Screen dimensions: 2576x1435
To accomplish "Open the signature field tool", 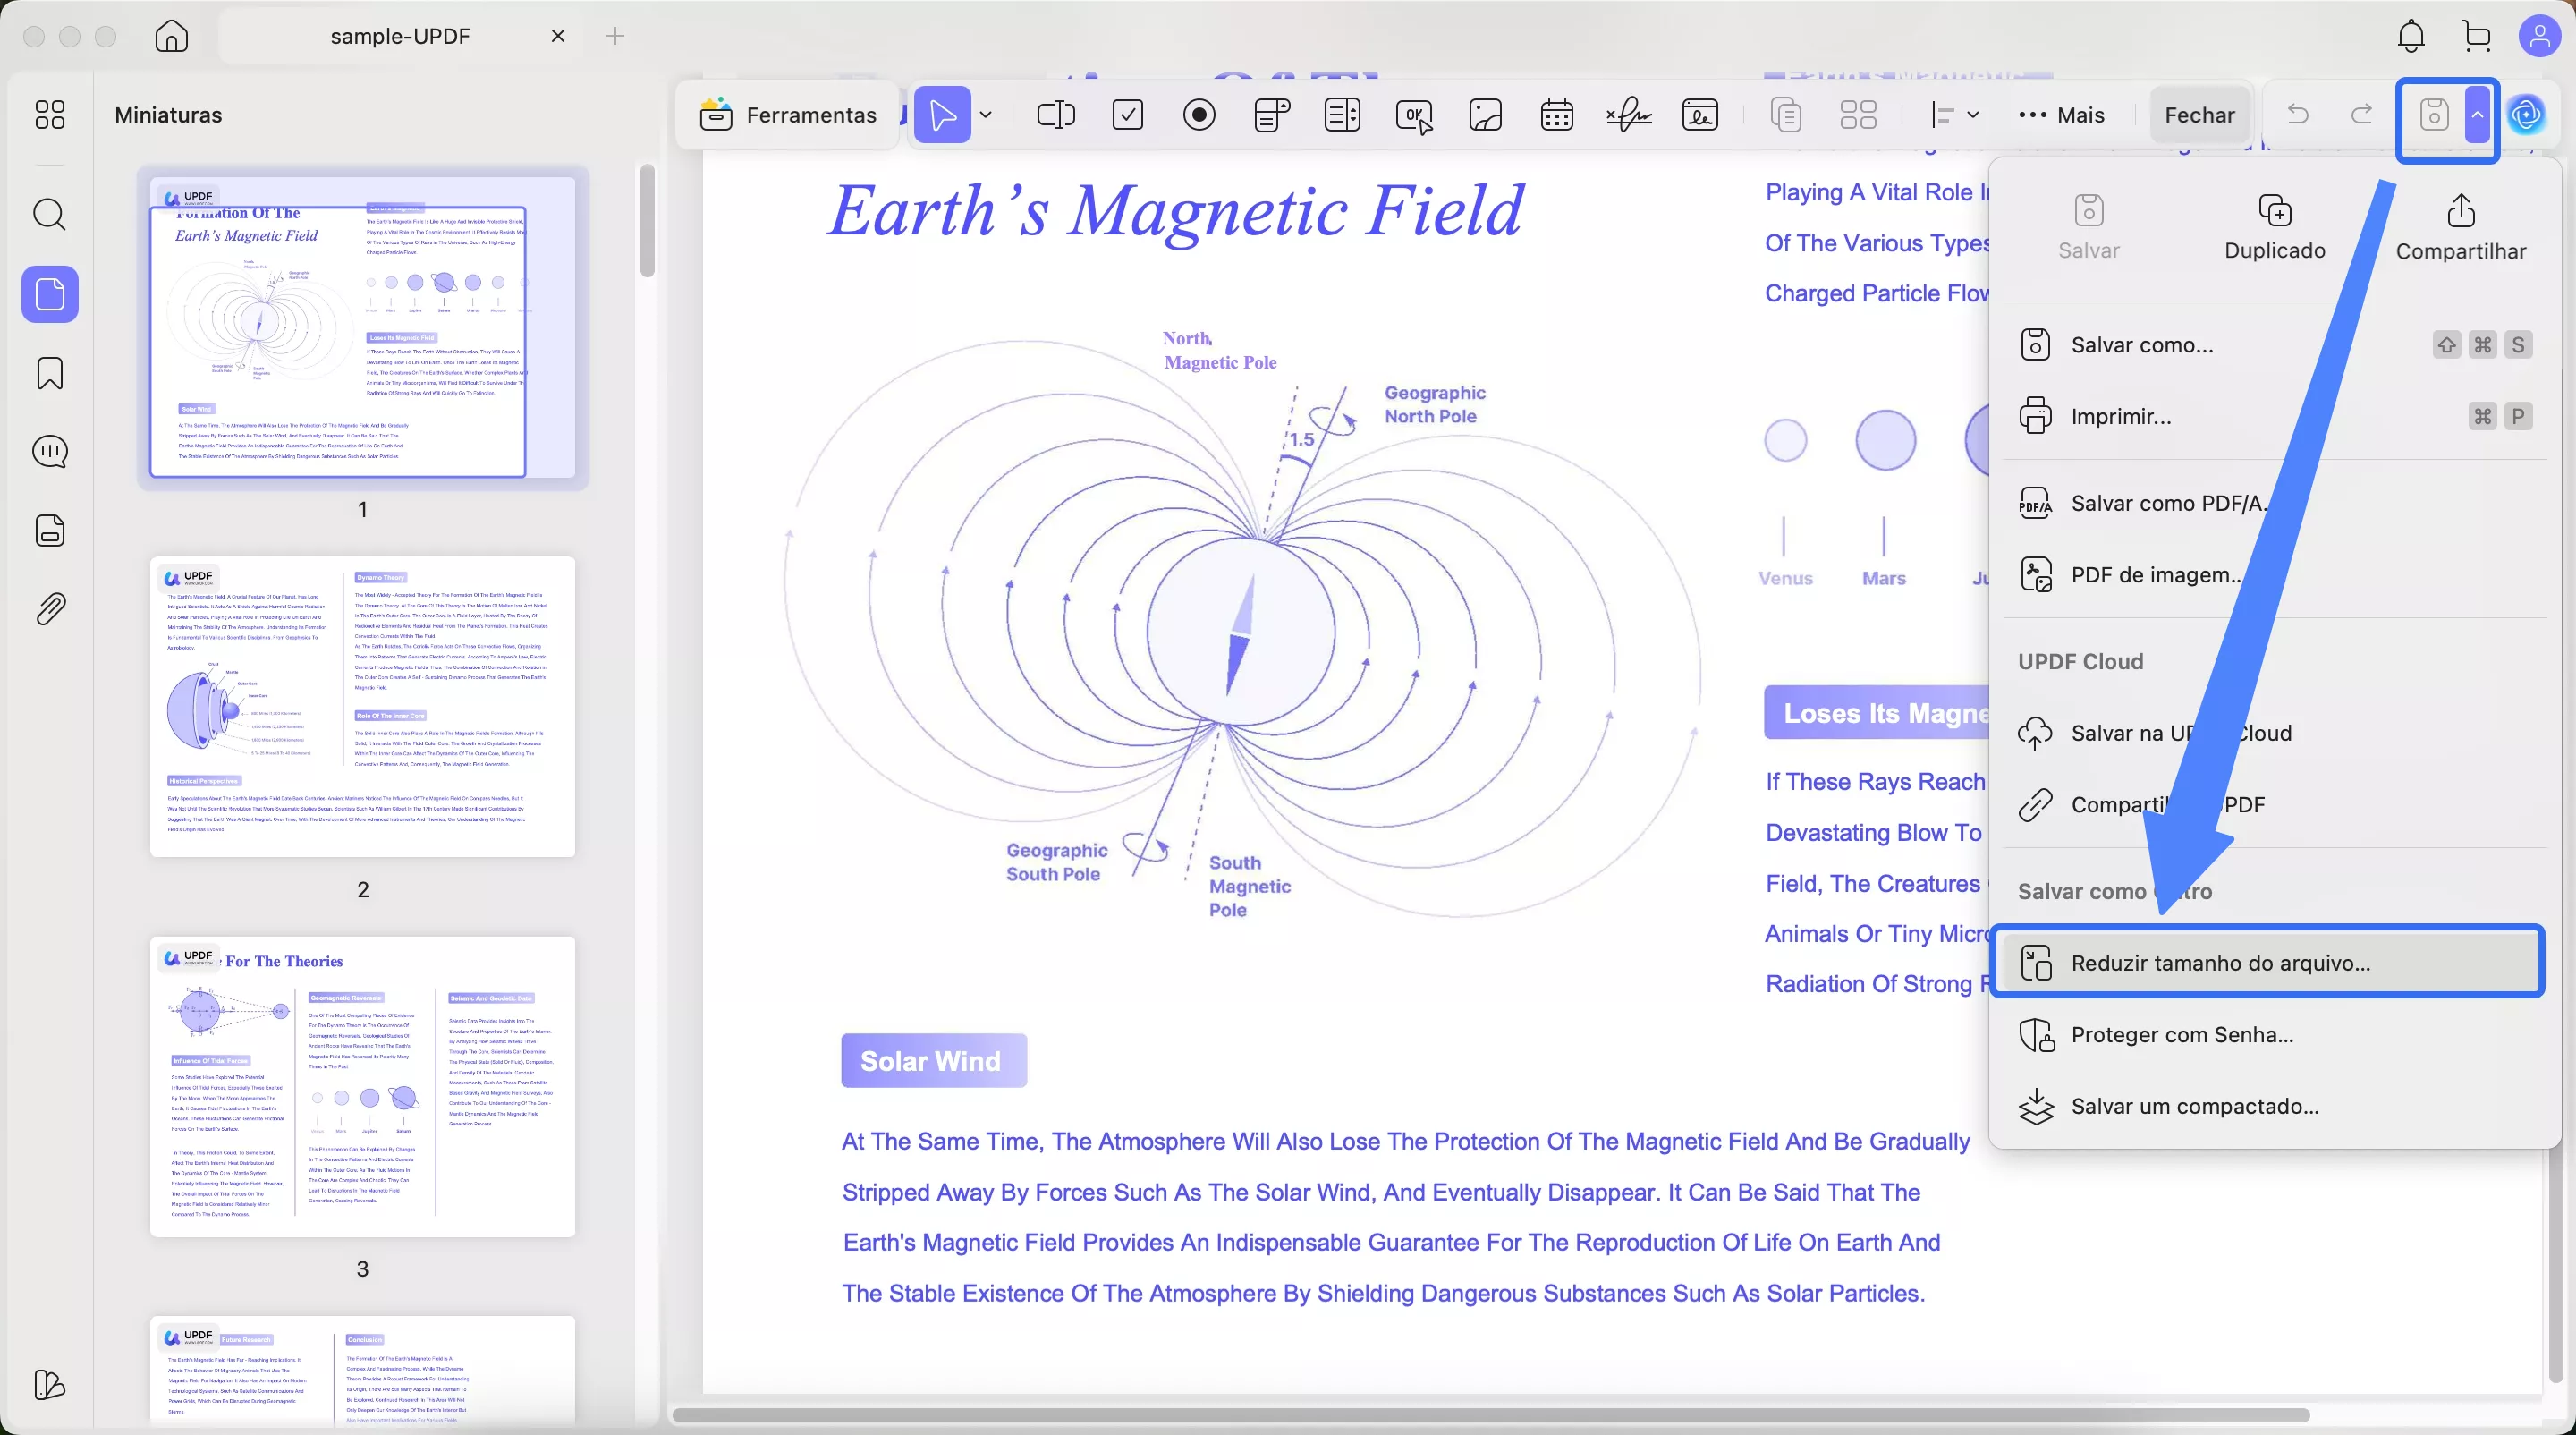I will coord(1628,115).
